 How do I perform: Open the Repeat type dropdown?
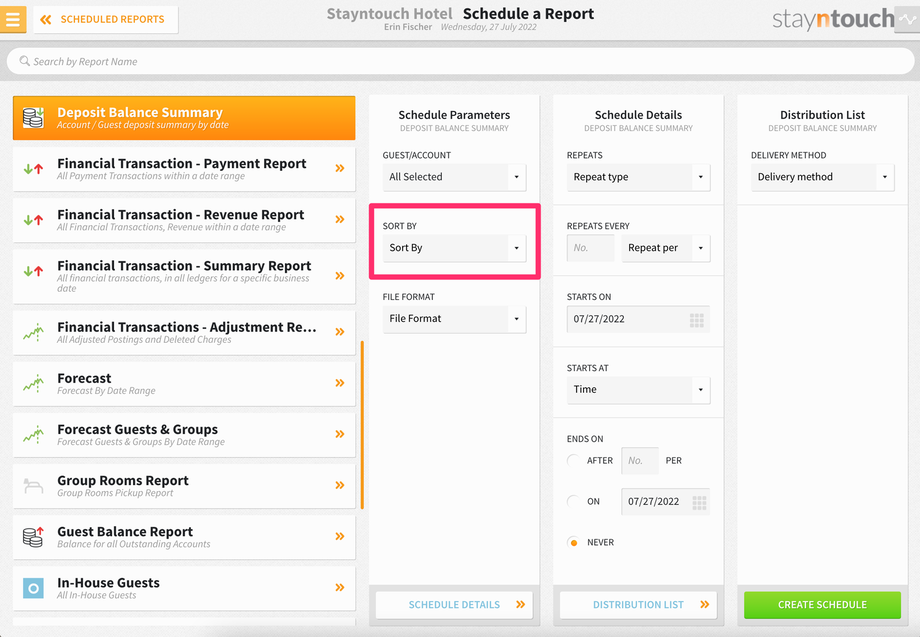click(x=638, y=177)
